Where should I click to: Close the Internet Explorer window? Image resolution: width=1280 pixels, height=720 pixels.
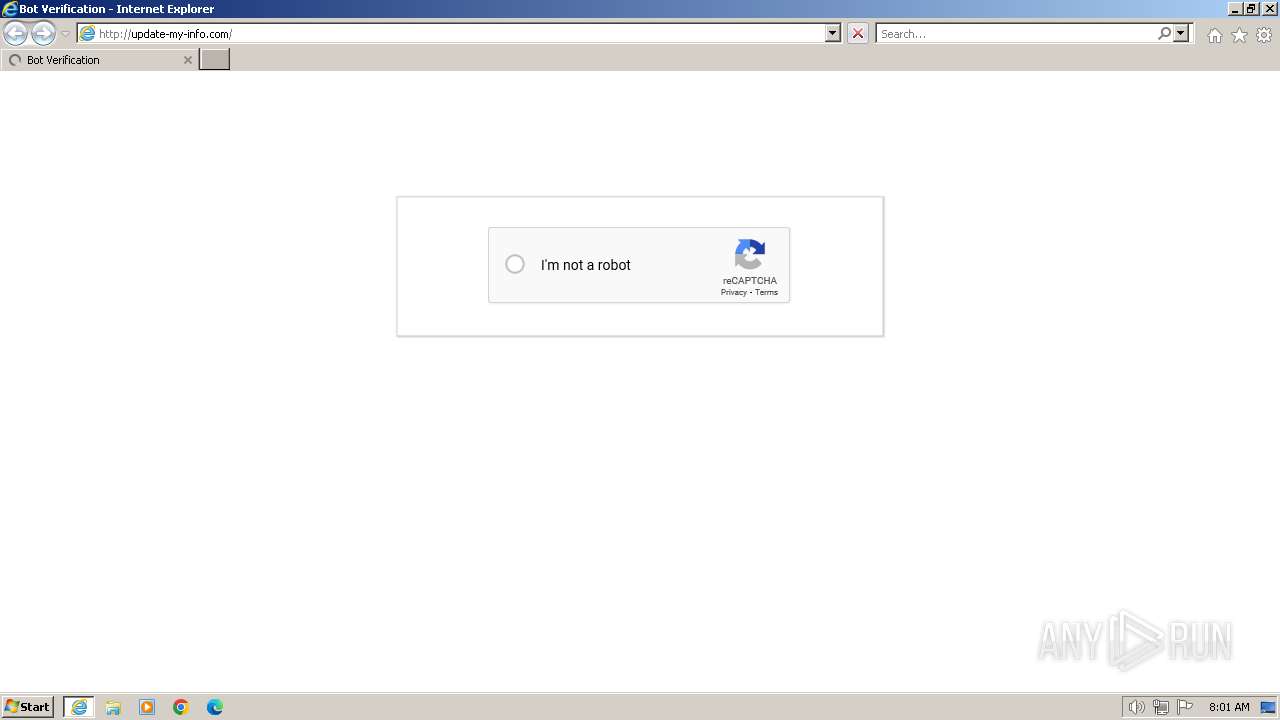pos(1268,9)
